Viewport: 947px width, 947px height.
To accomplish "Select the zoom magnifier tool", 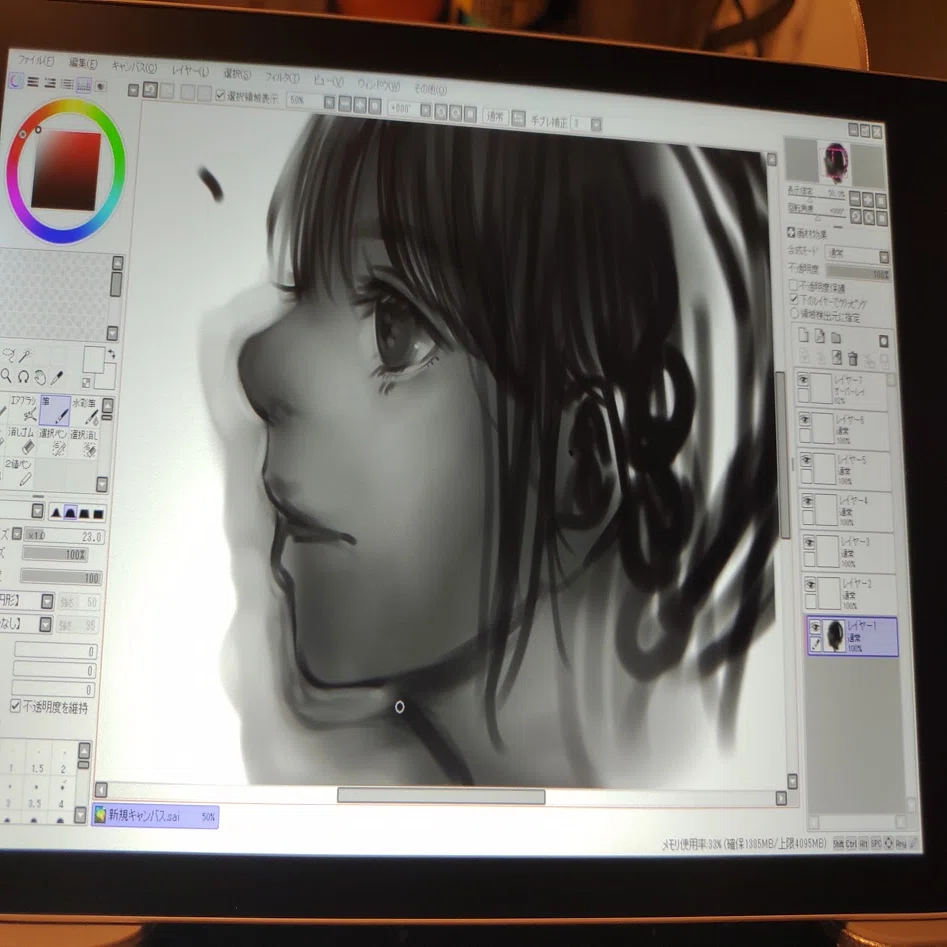I will pyautogui.click(x=7, y=376).
